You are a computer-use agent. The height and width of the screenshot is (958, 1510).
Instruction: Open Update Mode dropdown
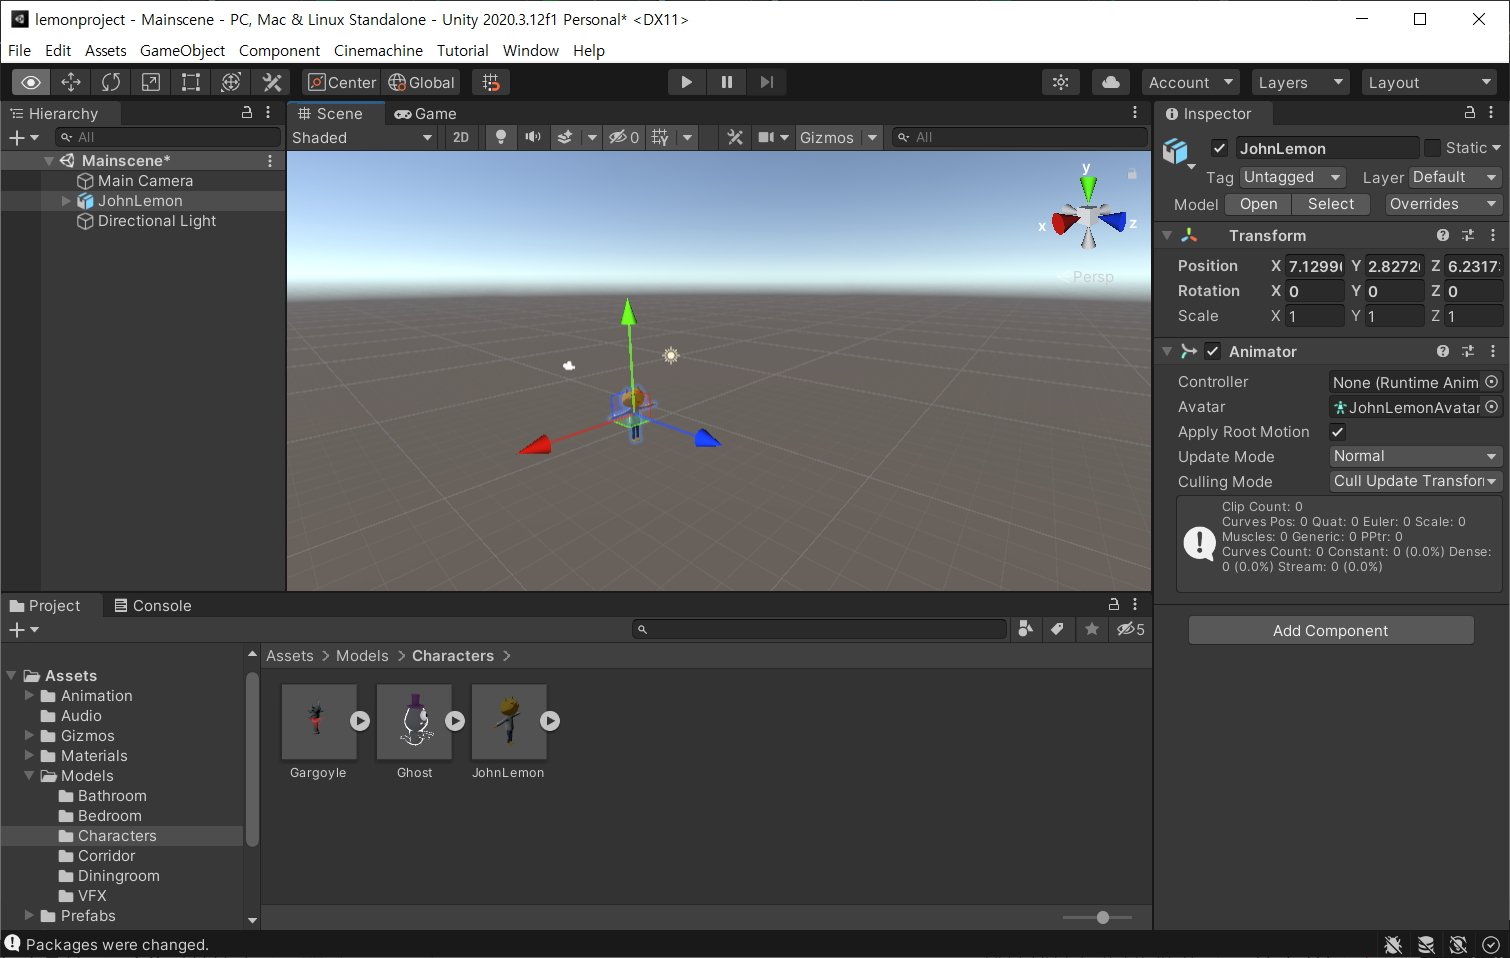(x=1415, y=456)
